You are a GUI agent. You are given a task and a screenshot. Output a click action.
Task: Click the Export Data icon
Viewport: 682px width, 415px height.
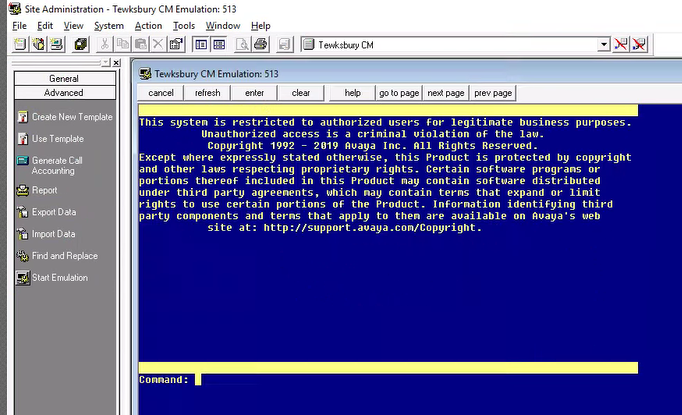click(22, 212)
